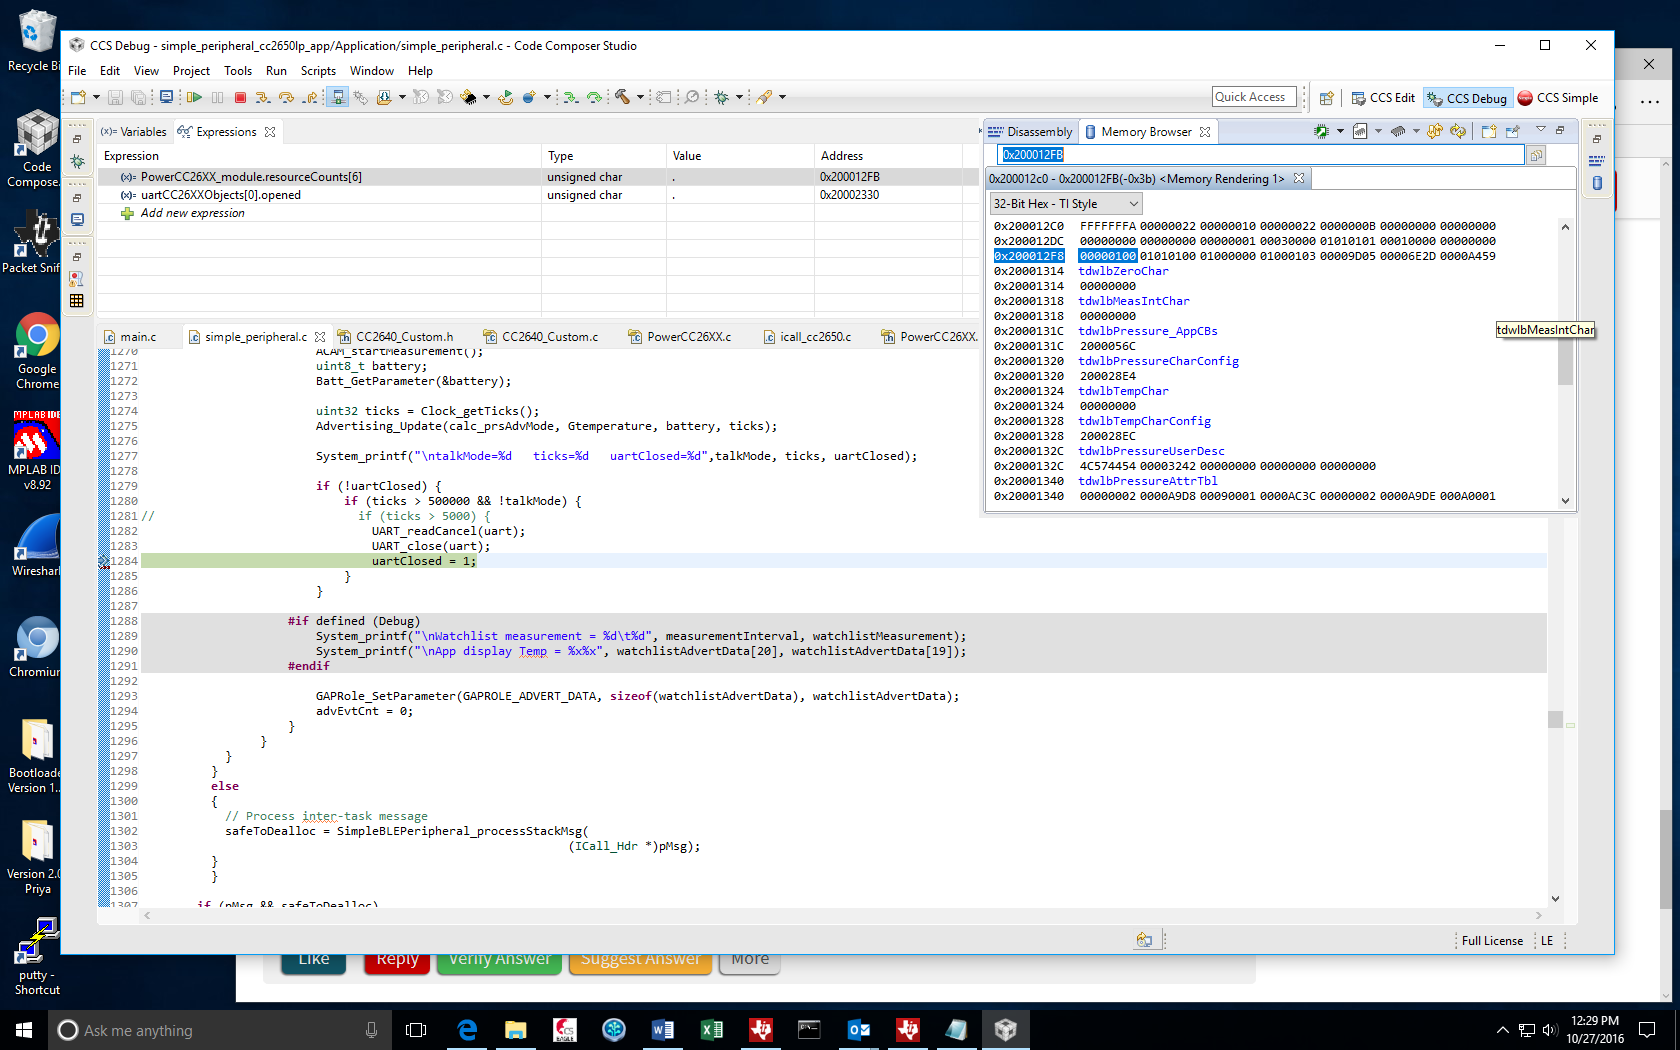This screenshot has height=1050, width=1680.
Task: Switch to CCS Simple perspective
Action: click(x=1558, y=98)
